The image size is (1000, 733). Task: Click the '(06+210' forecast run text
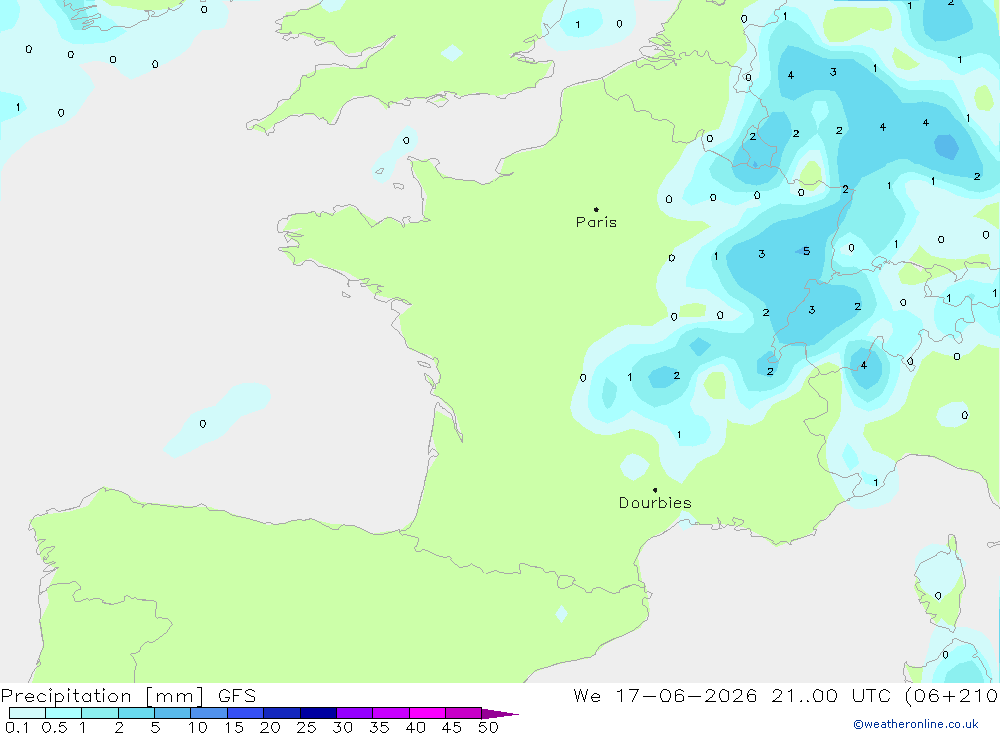point(951,695)
